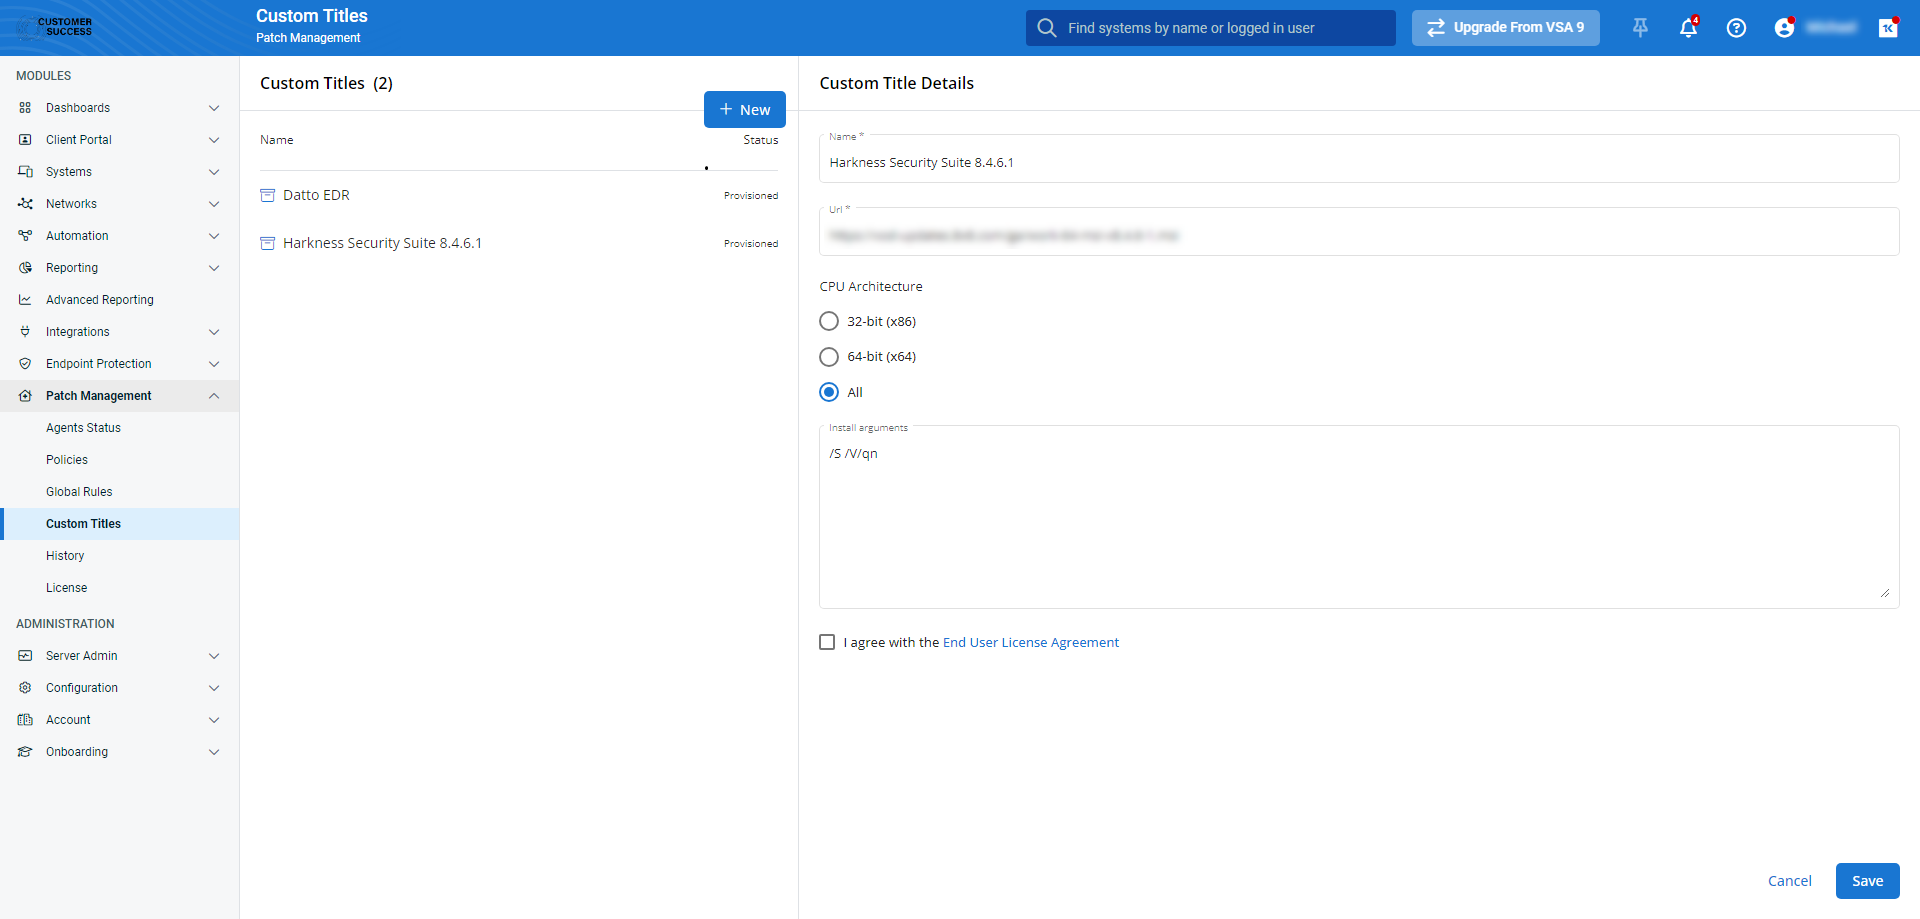This screenshot has height=919, width=1920.
Task: Click the pin icon in header
Action: click(1640, 28)
